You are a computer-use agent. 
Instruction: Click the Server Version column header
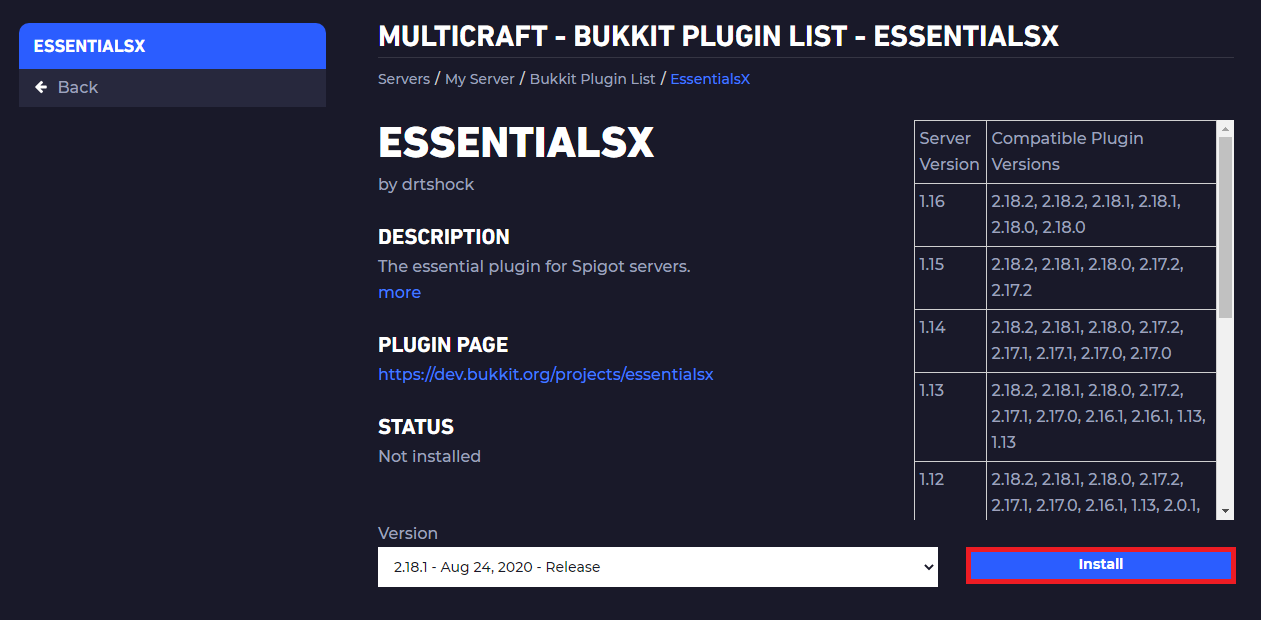pyautogui.click(x=949, y=152)
